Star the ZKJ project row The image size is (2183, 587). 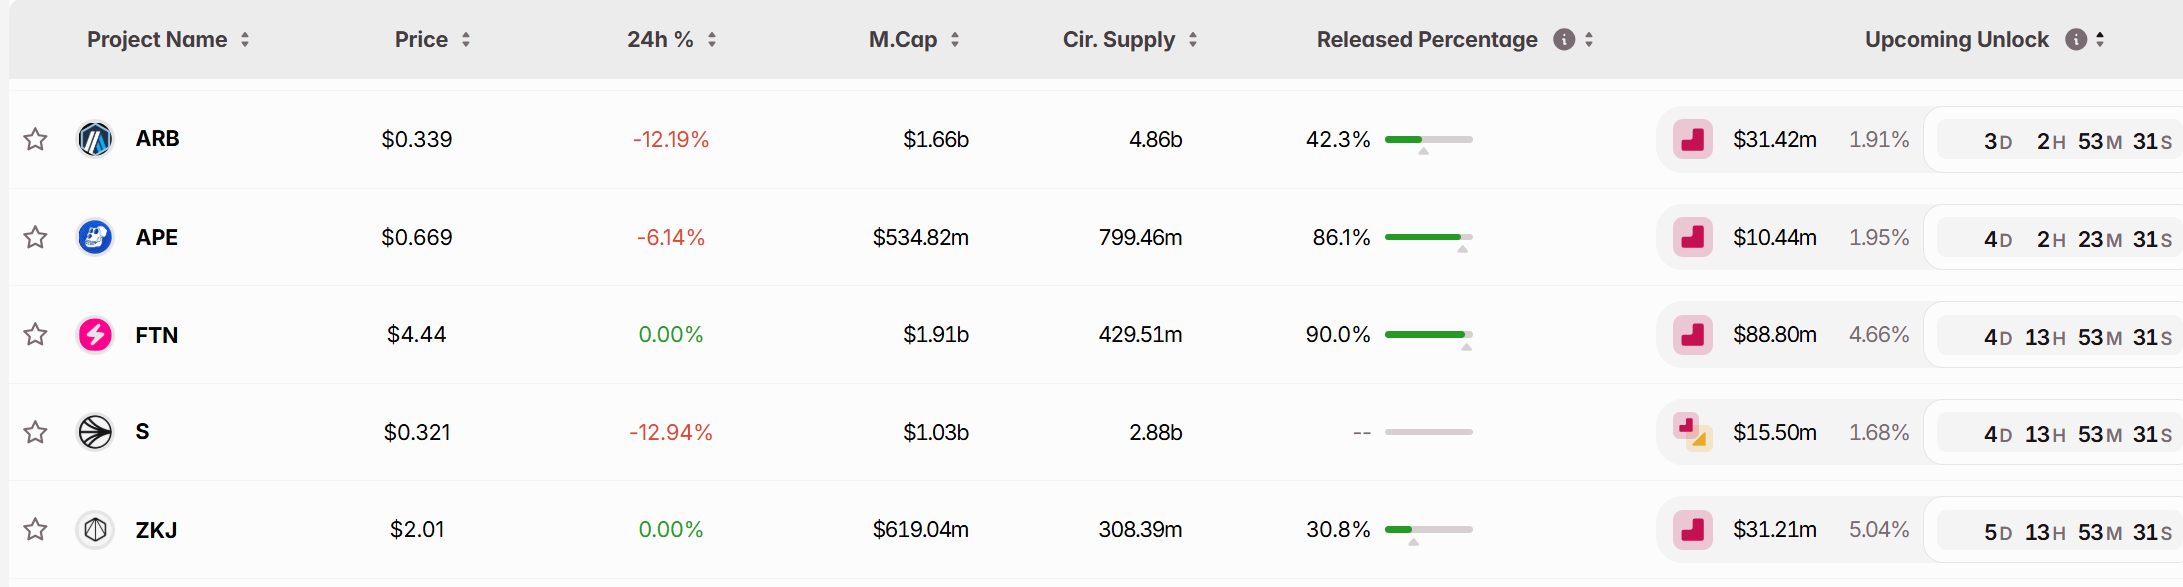pos(36,529)
